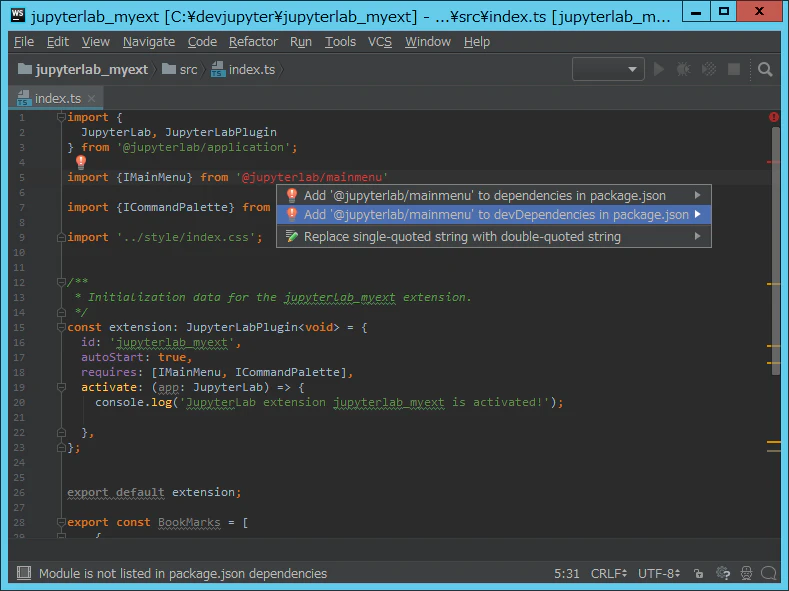The image size is (789, 591).
Task: Collapse BookMarks array fold on line 28
Action: point(61,522)
